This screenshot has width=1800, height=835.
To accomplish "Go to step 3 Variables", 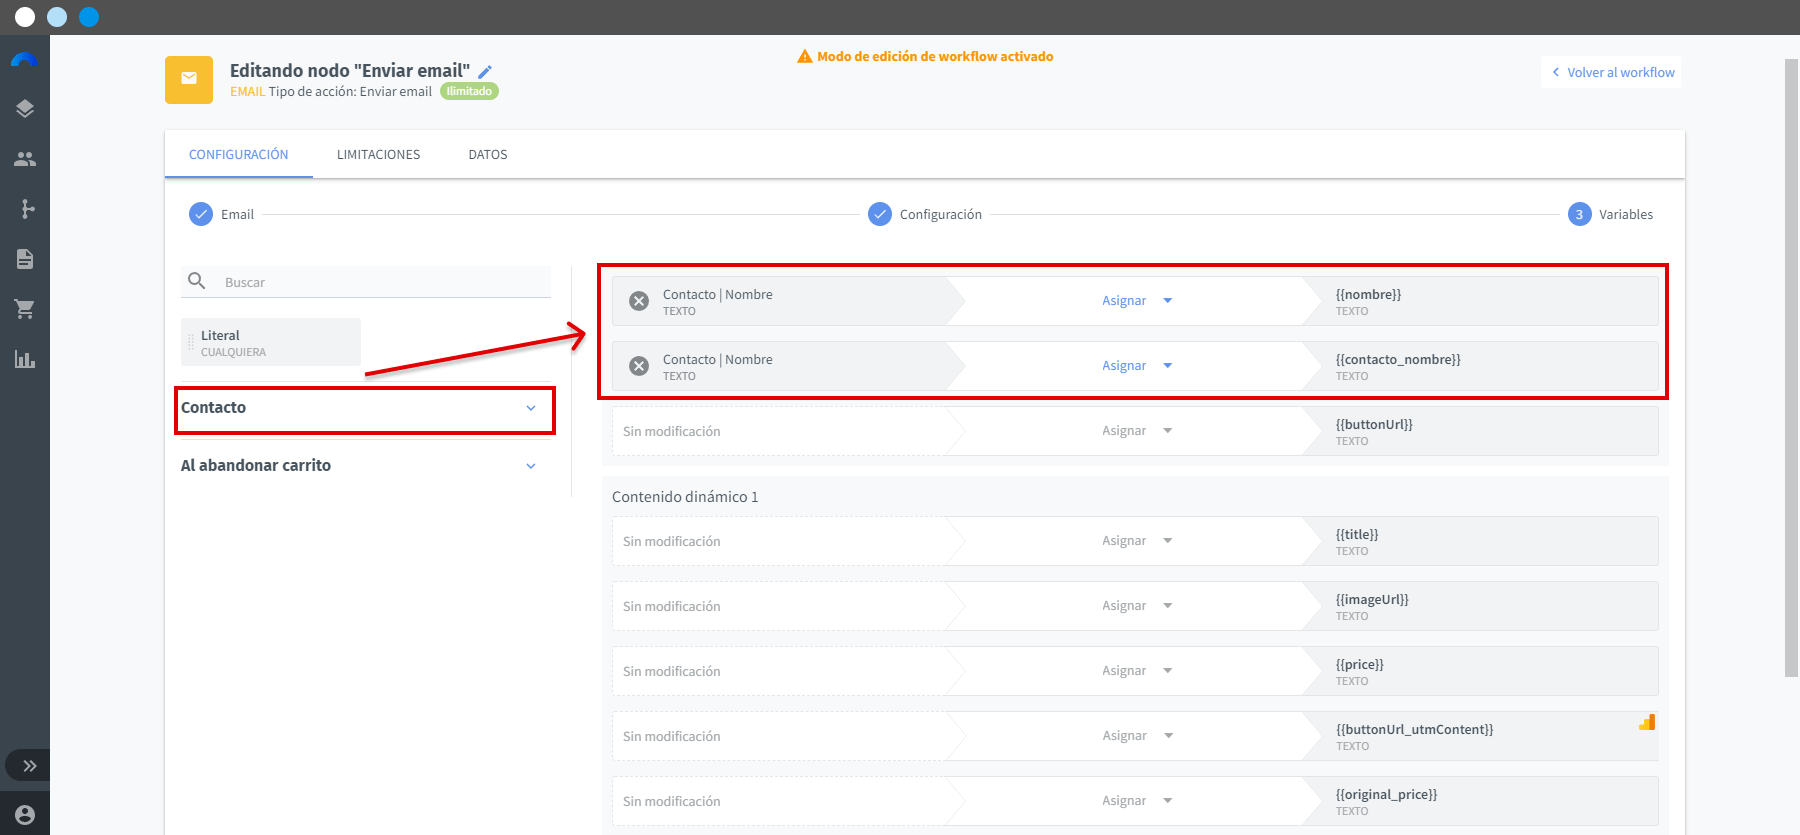I will pyautogui.click(x=1610, y=214).
